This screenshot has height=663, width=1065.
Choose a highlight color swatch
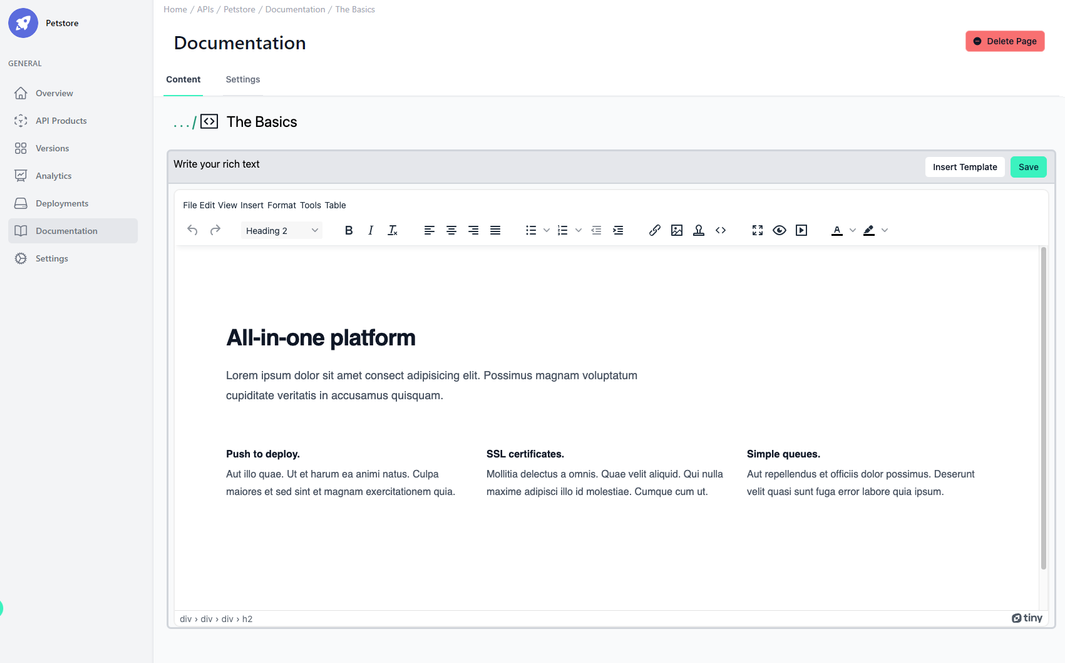point(869,230)
